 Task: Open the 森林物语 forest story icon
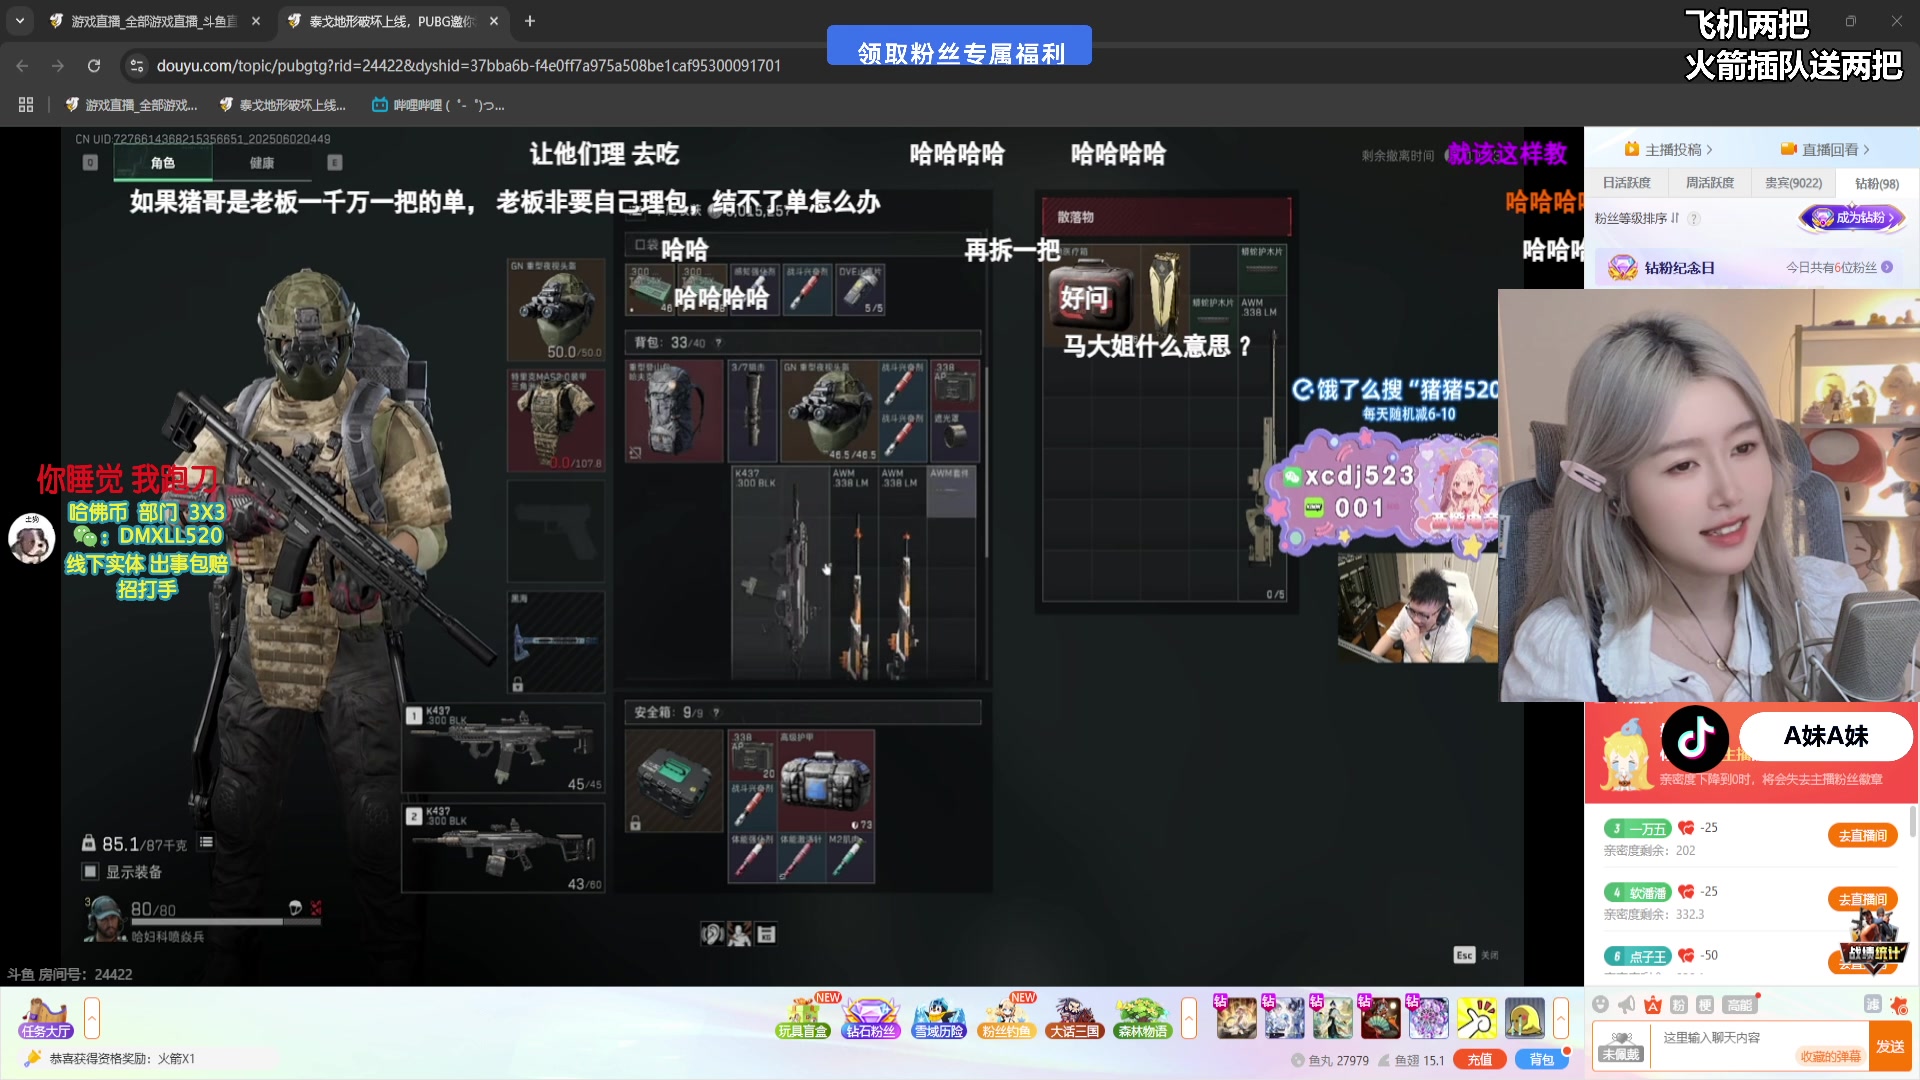pos(1142,1018)
